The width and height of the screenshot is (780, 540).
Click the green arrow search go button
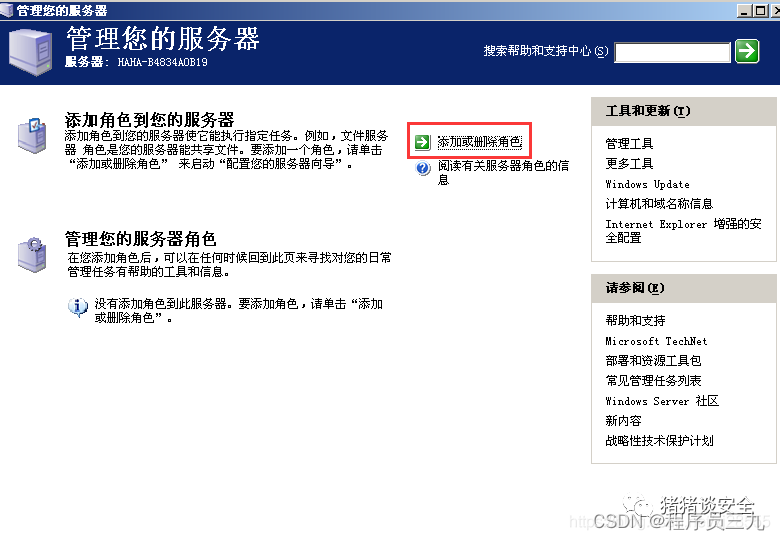[x=747, y=51]
